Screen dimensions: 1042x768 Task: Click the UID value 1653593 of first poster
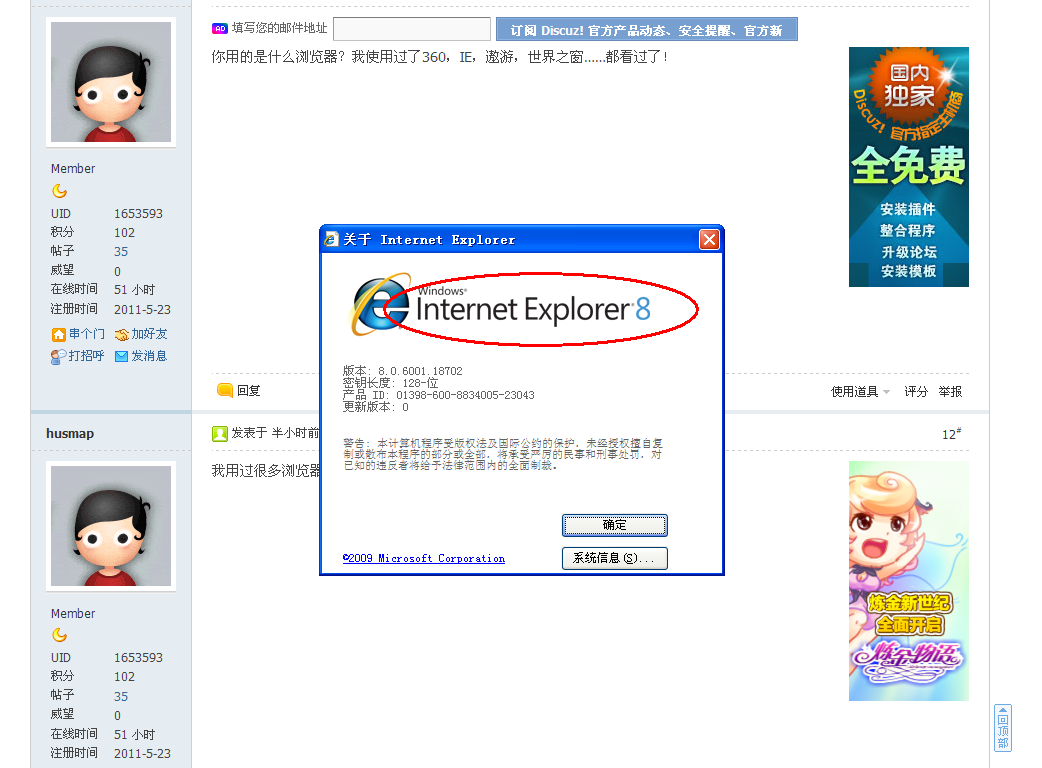pyautogui.click(x=138, y=213)
